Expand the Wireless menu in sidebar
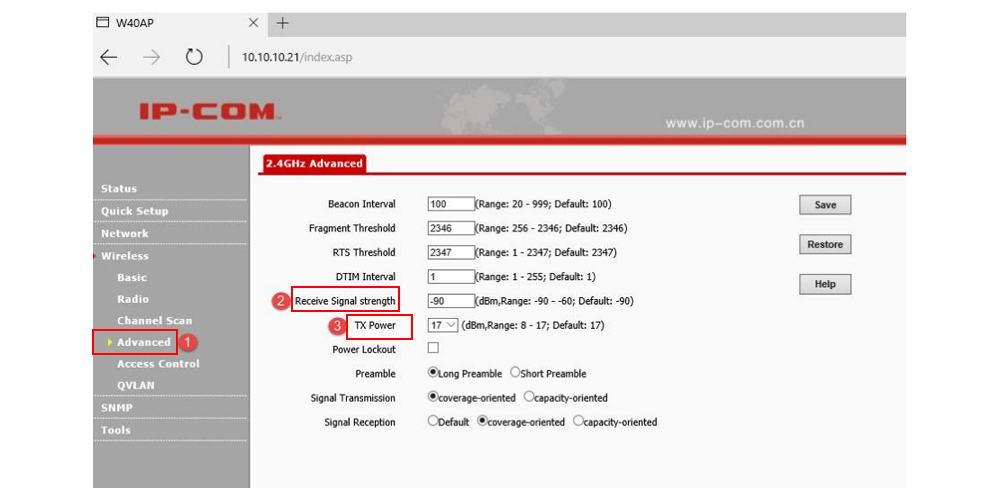Viewport: 1000px width, 500px height. [125, 256]
